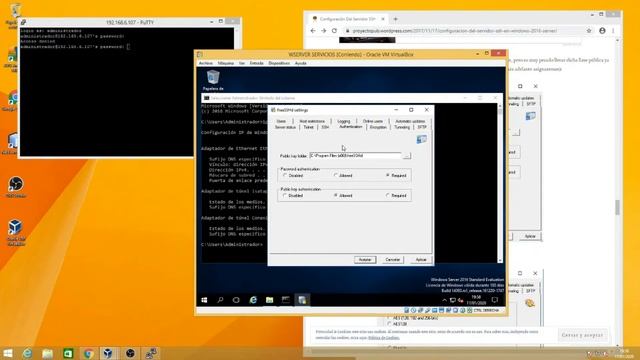Open VirtualBox Ayuda menu
This screenshot has height=360, width=640.
click(x=300, y=63)
